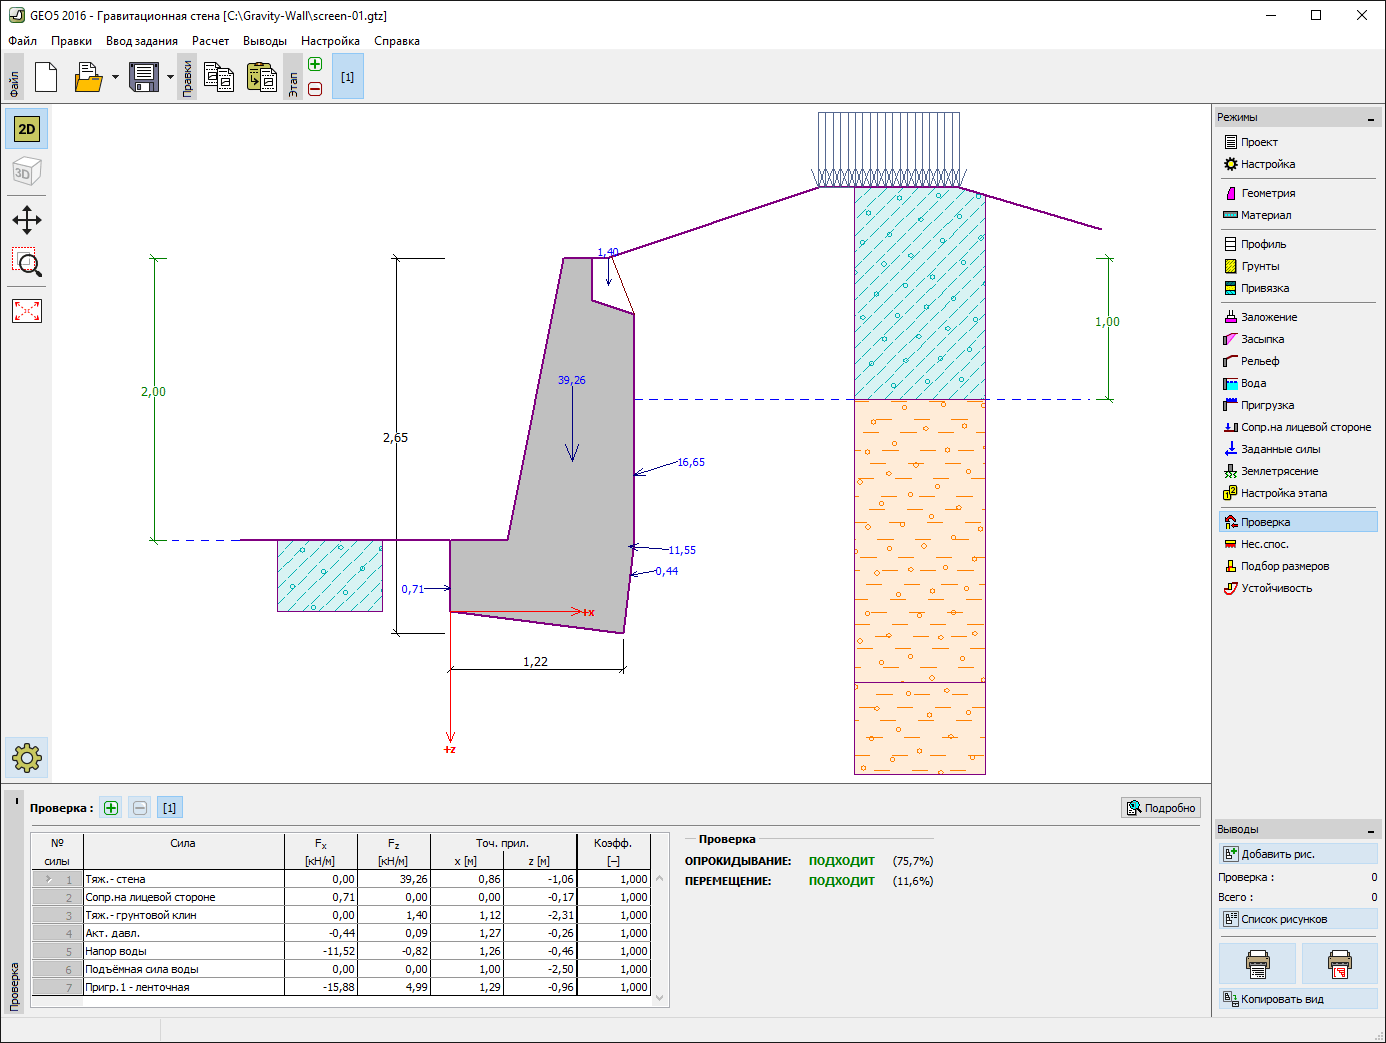
Task: Click the fit drawing to window icon
Action: click(27, 311)
